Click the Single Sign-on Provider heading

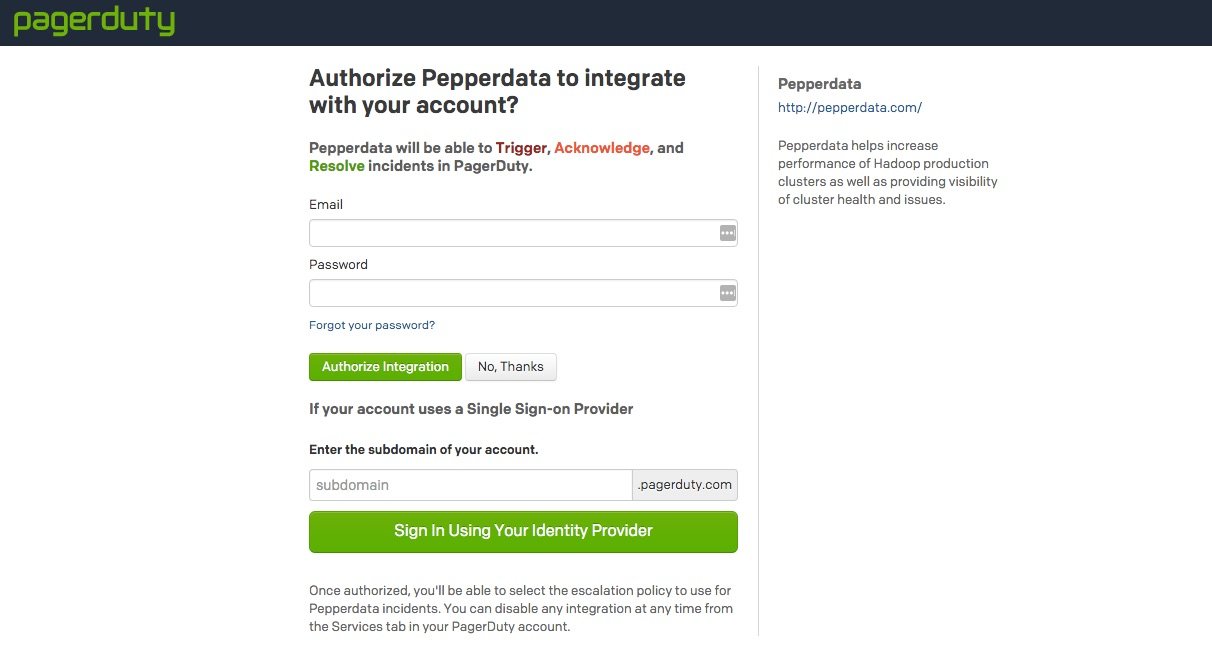471,408
